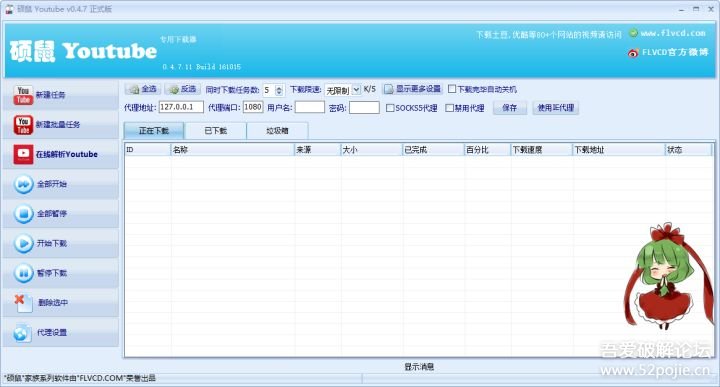Screen dimensions: 720x387
Task: Switch to the 正在下载 tab
Action: [154, 131]
